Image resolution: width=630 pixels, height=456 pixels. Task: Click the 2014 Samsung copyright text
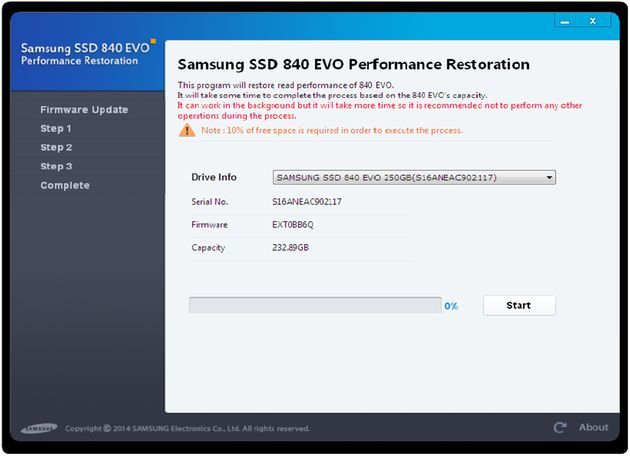pyautogui.click(x=187, y=429)
